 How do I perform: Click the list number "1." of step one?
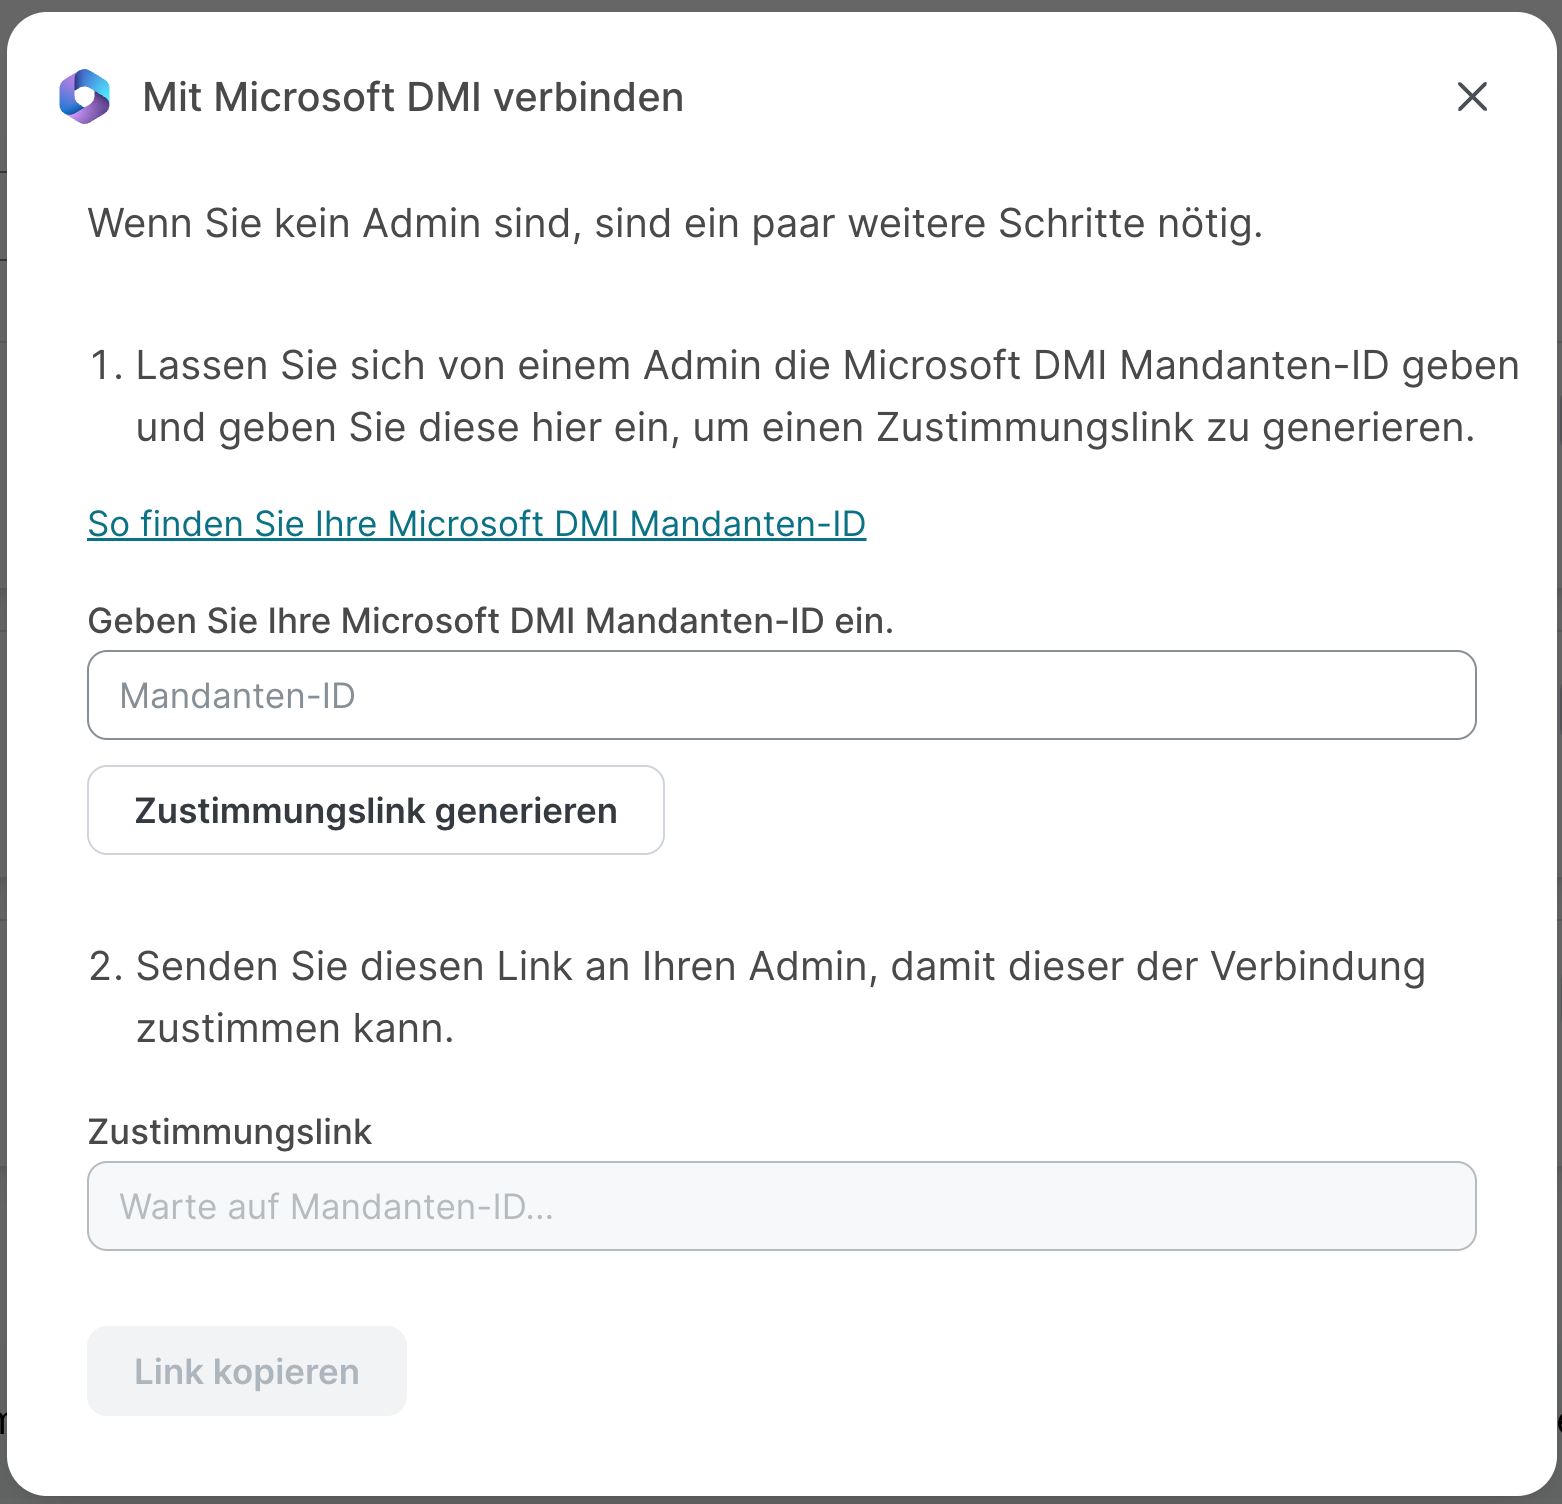coord(106,366)
